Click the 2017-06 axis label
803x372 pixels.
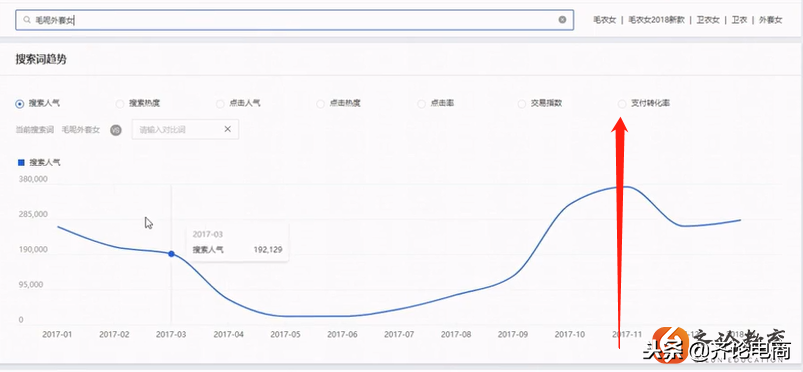pos(342,334)
